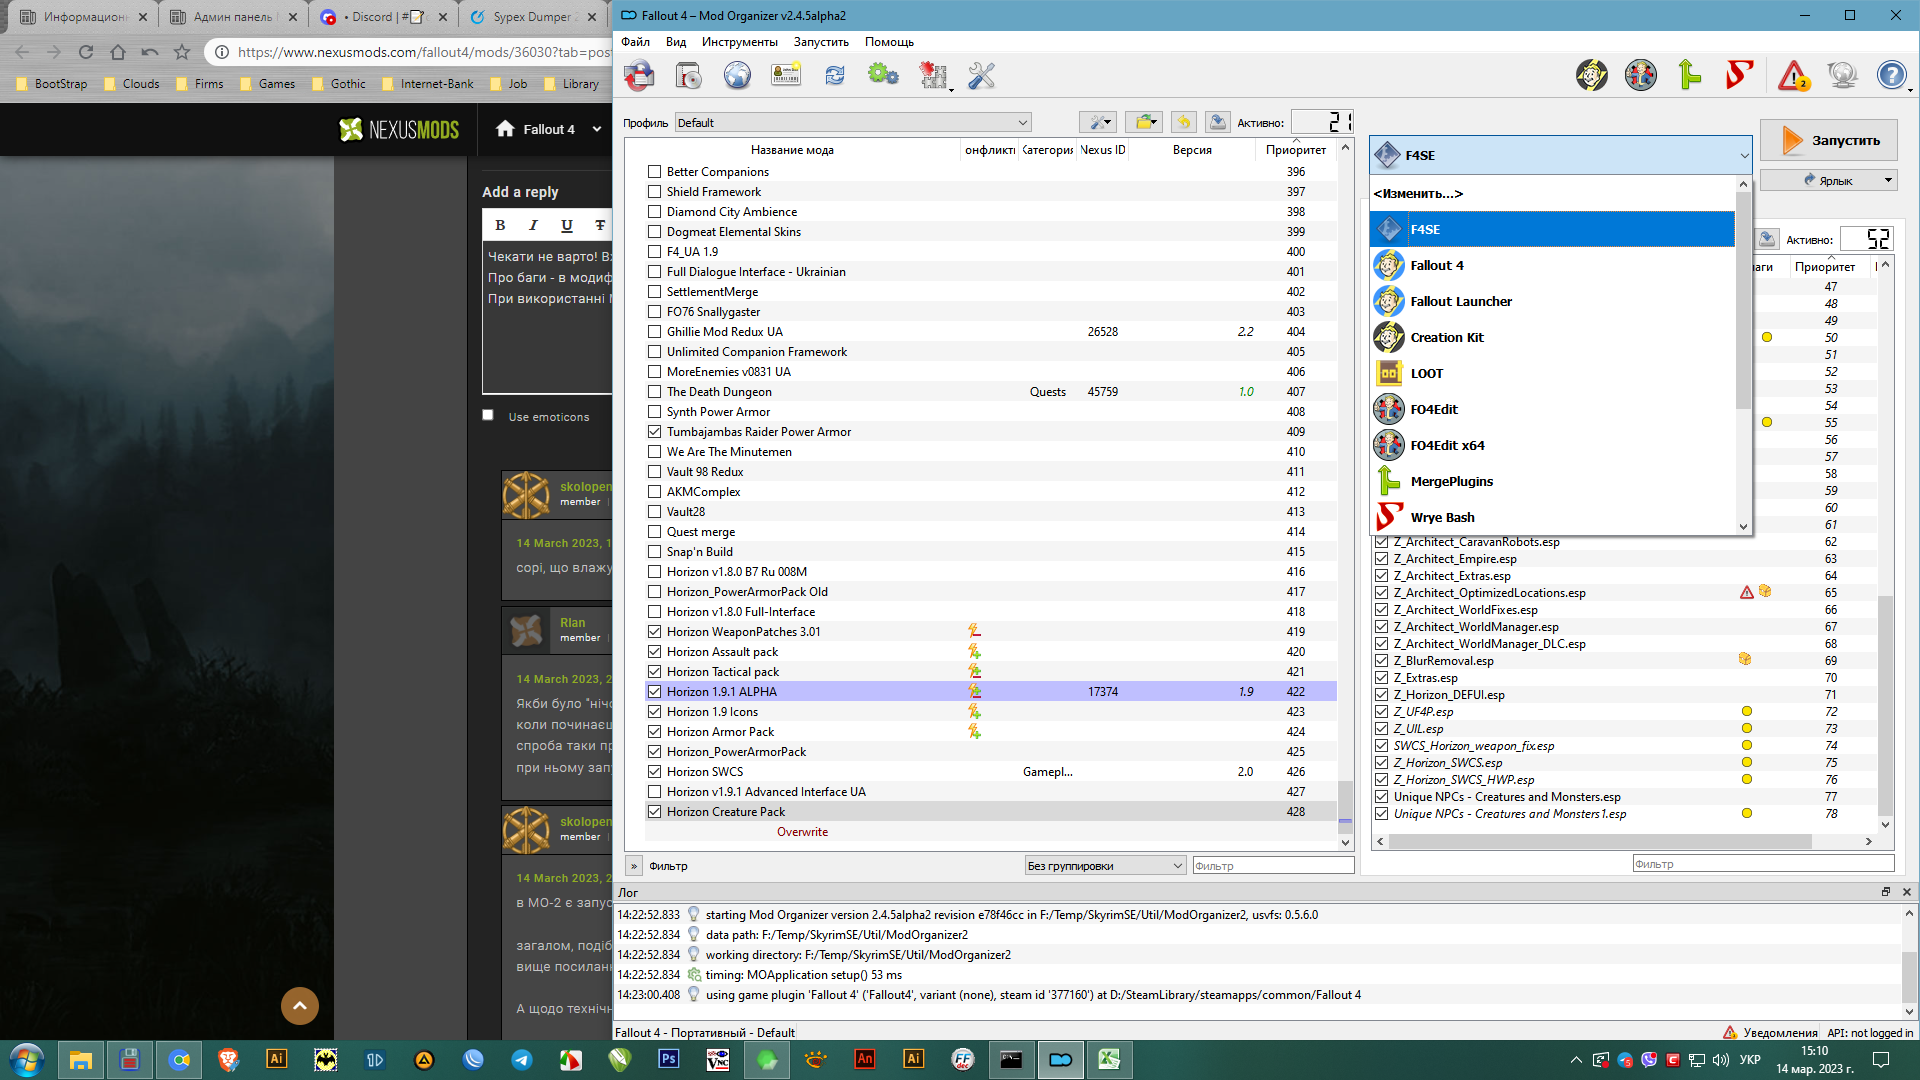Open the Инструменты menu
Image resolution: width=1920 pixels, height=1080 pixels.
tap(739, 42)
